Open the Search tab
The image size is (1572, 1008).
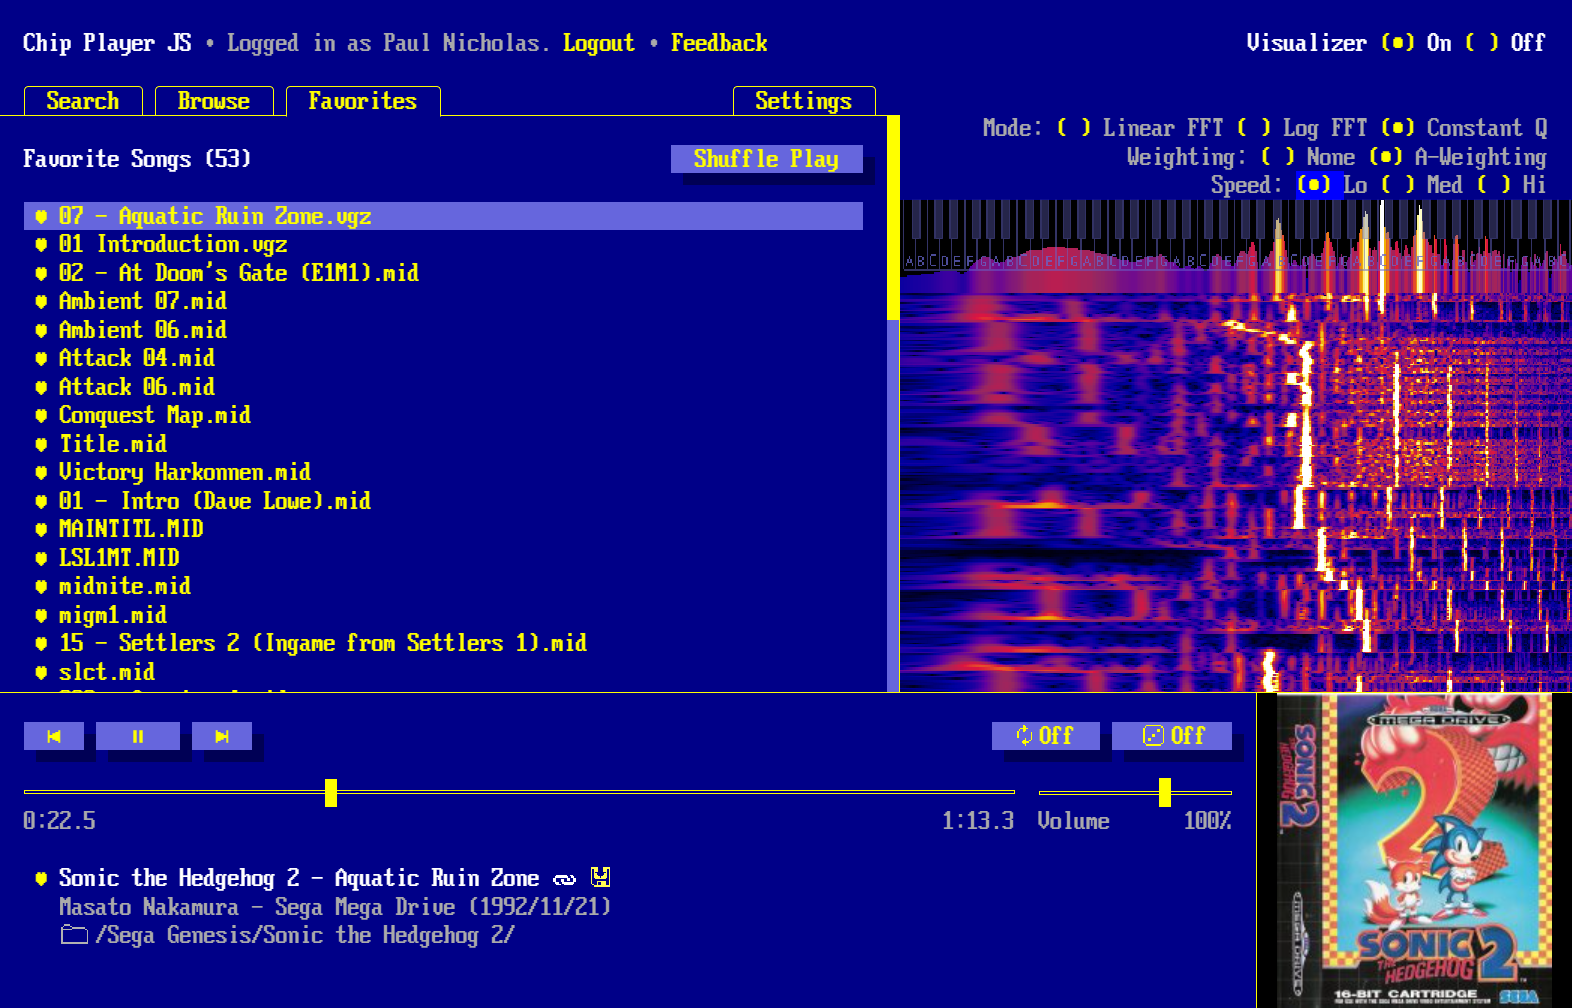83,101
